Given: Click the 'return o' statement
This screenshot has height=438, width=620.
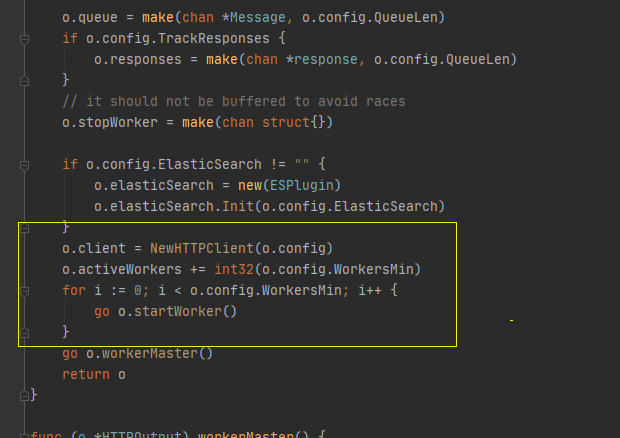Looking at the screenshot, I should (94, 374).
